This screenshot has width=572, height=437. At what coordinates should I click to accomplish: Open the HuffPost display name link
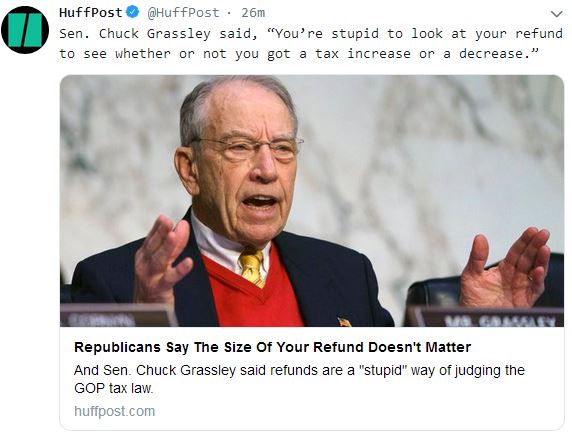coord(91,12)
